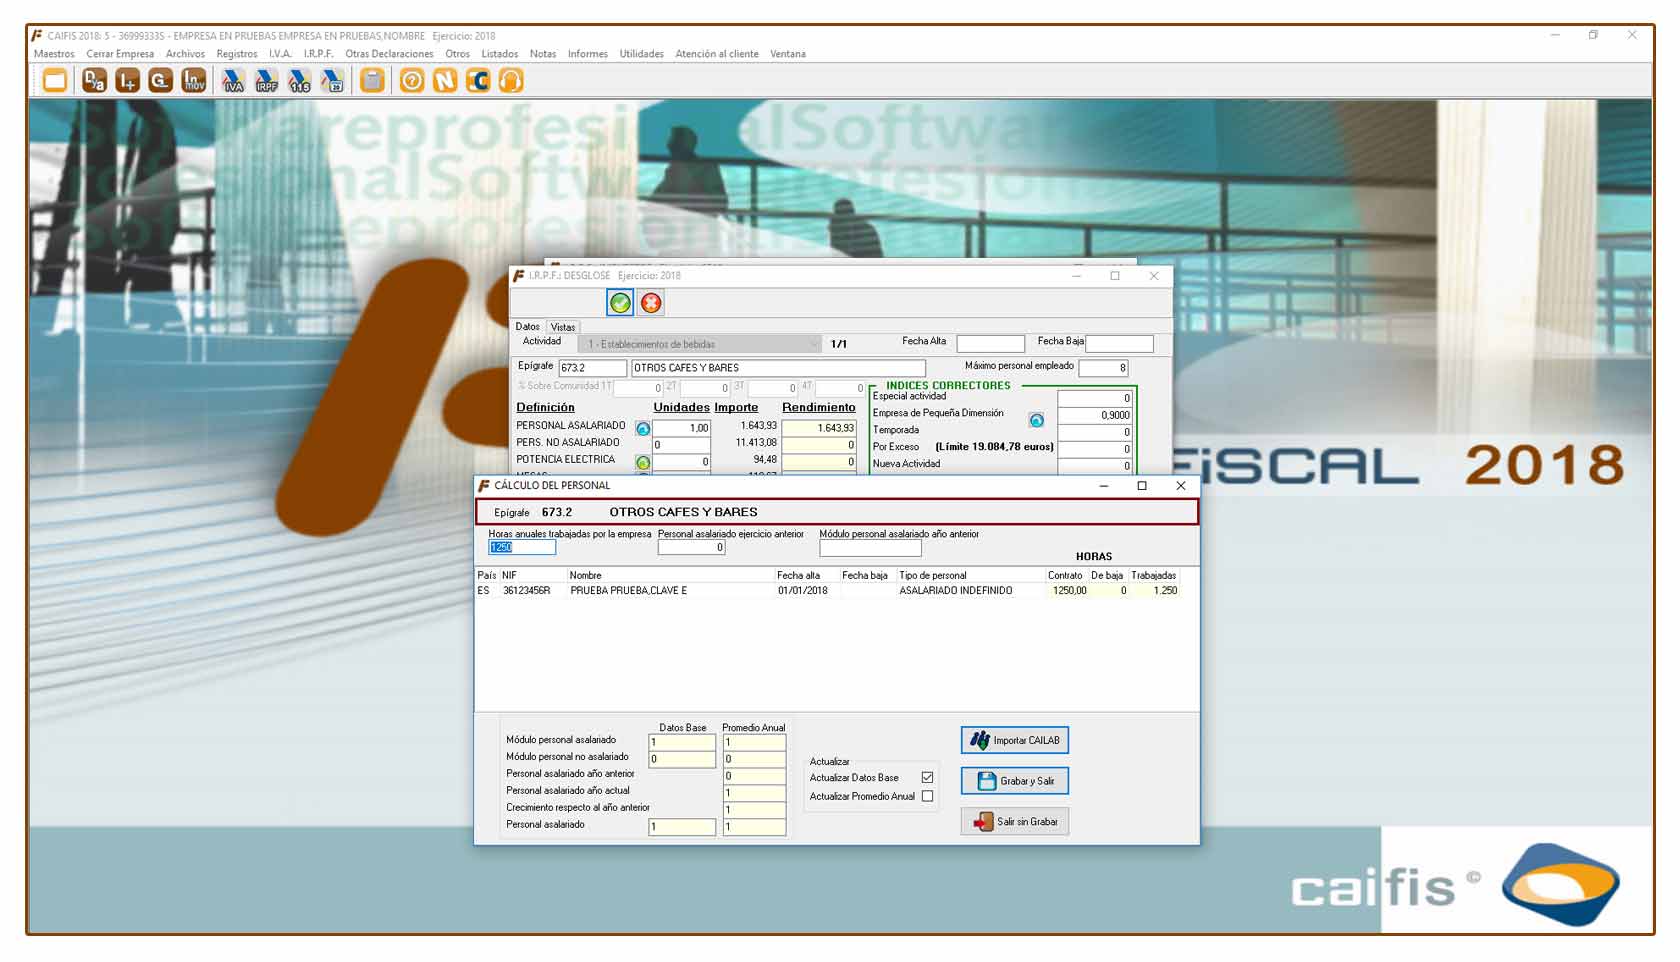Click the F icon of I.R.P.F. Desglose window

518,276
